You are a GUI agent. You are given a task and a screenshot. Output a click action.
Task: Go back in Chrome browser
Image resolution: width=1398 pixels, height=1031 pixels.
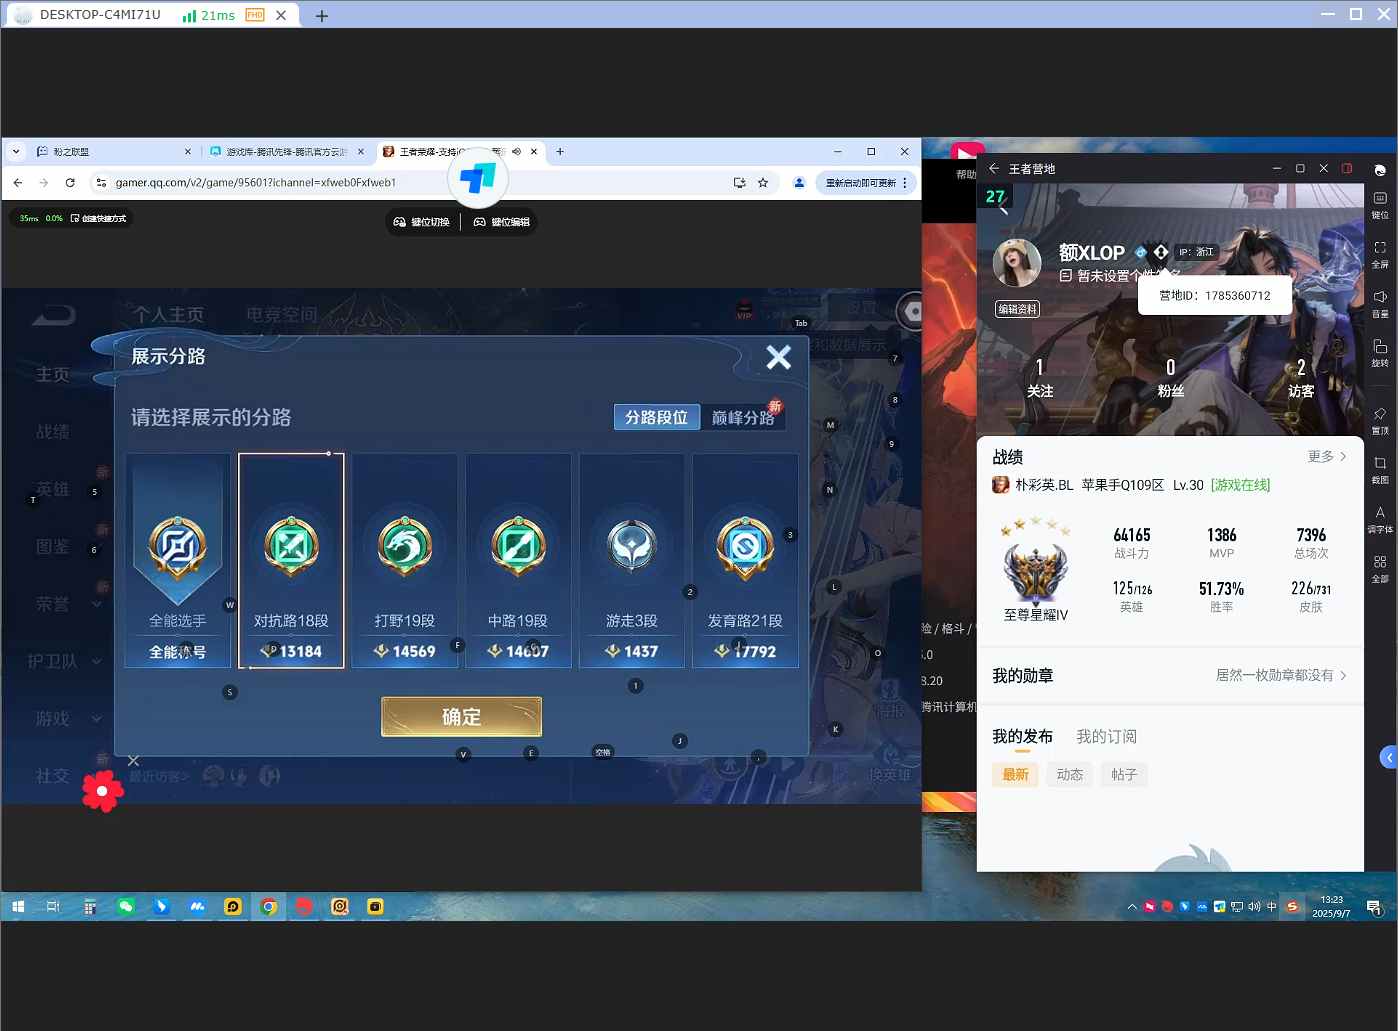pos(18,182)
